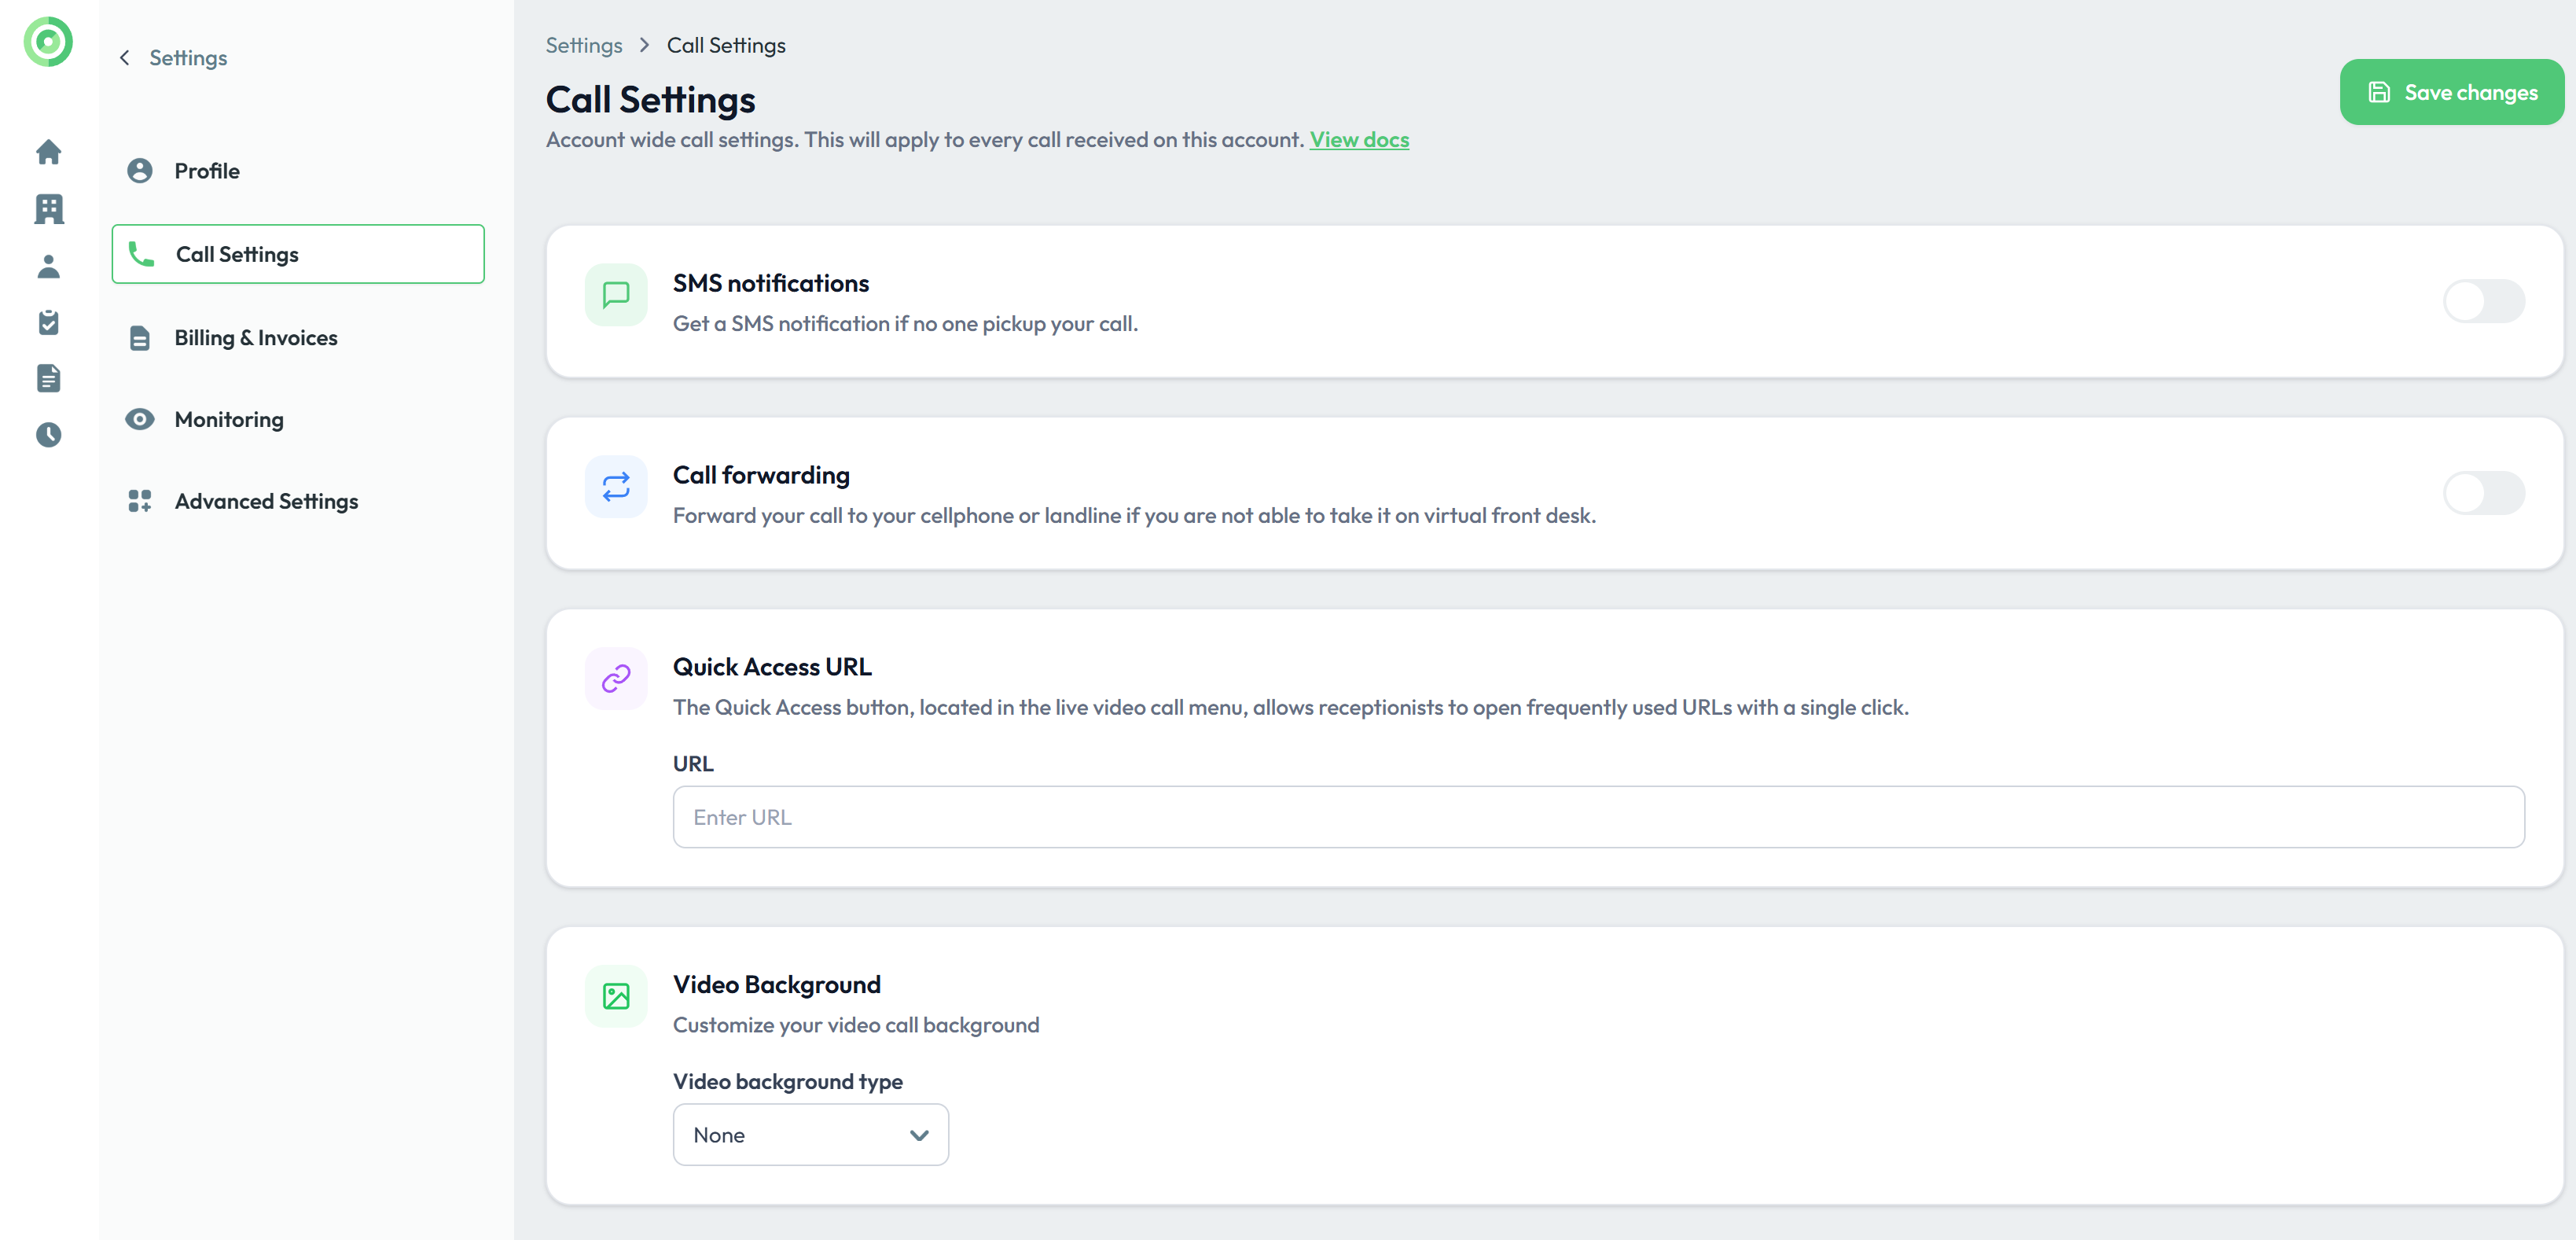Click the Settings breadcrumb link
The image size is (2576, 1240).
click(x=584, y=45)
